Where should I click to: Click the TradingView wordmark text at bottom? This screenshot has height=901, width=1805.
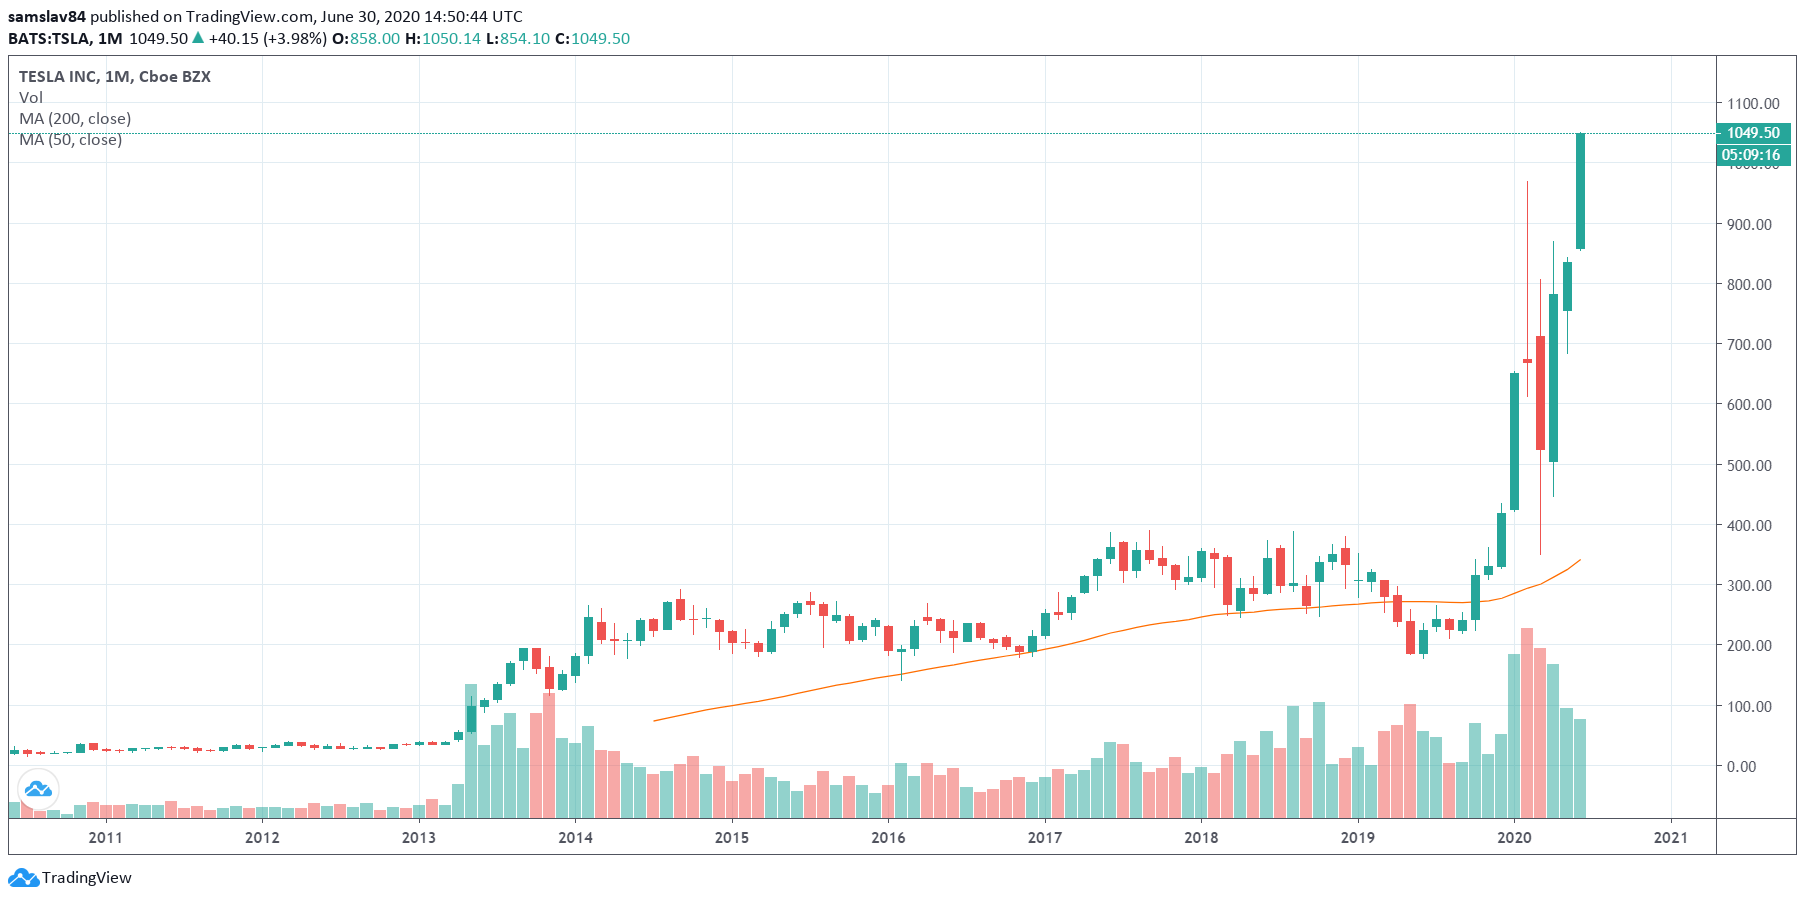click(x=87, y=878)
